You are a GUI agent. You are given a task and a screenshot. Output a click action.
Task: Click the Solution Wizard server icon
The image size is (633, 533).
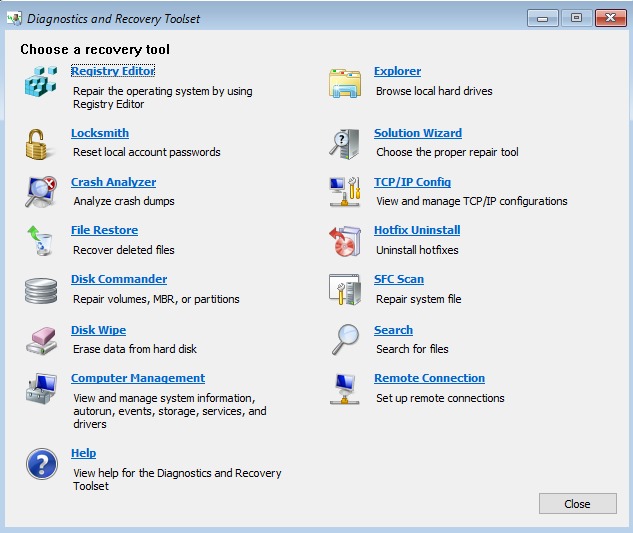[x=344, y=144]
